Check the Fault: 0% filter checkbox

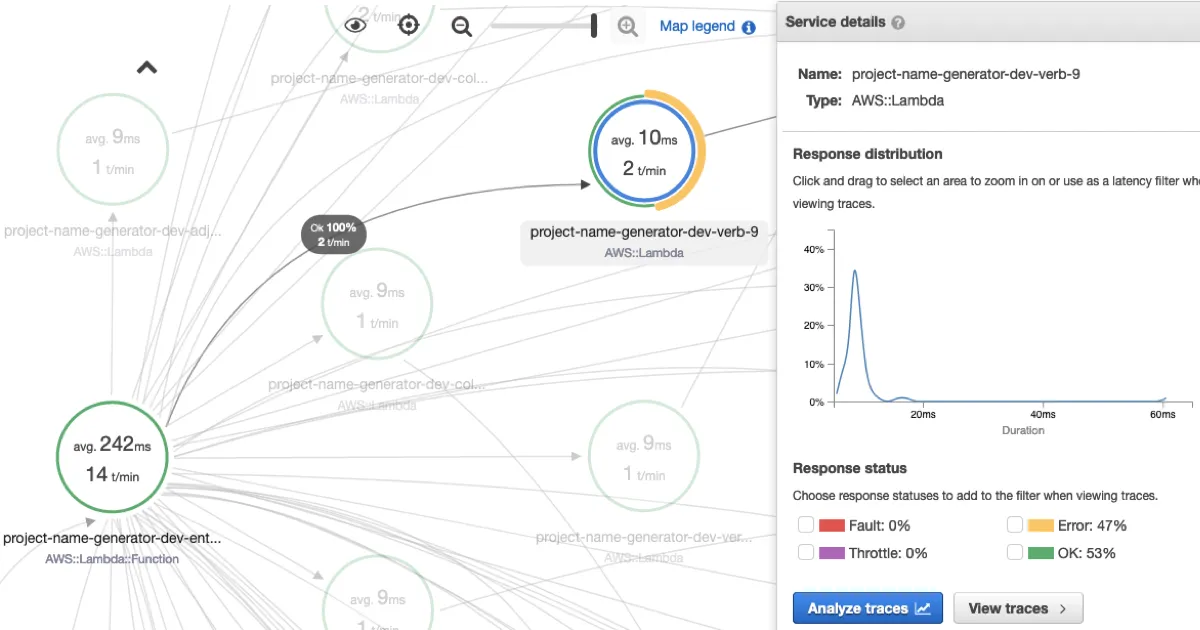(x=806, y=525)
